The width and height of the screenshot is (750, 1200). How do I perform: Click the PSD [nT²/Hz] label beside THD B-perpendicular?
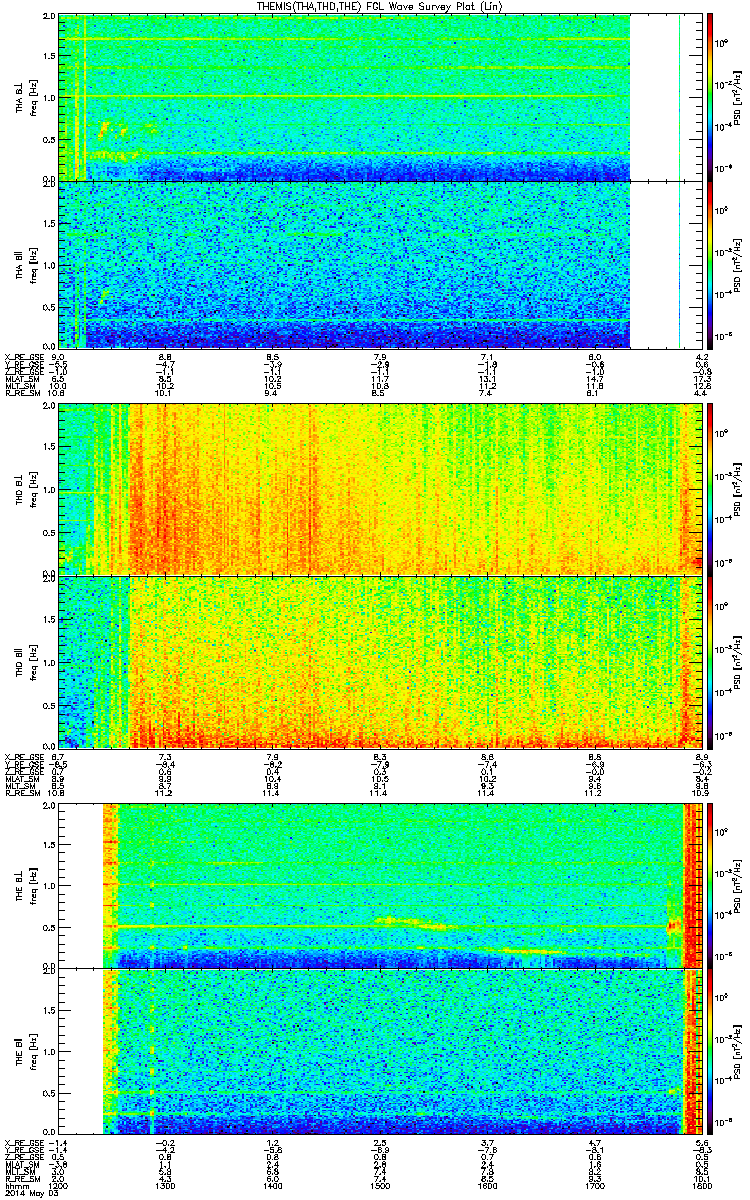tap(737, 489)
